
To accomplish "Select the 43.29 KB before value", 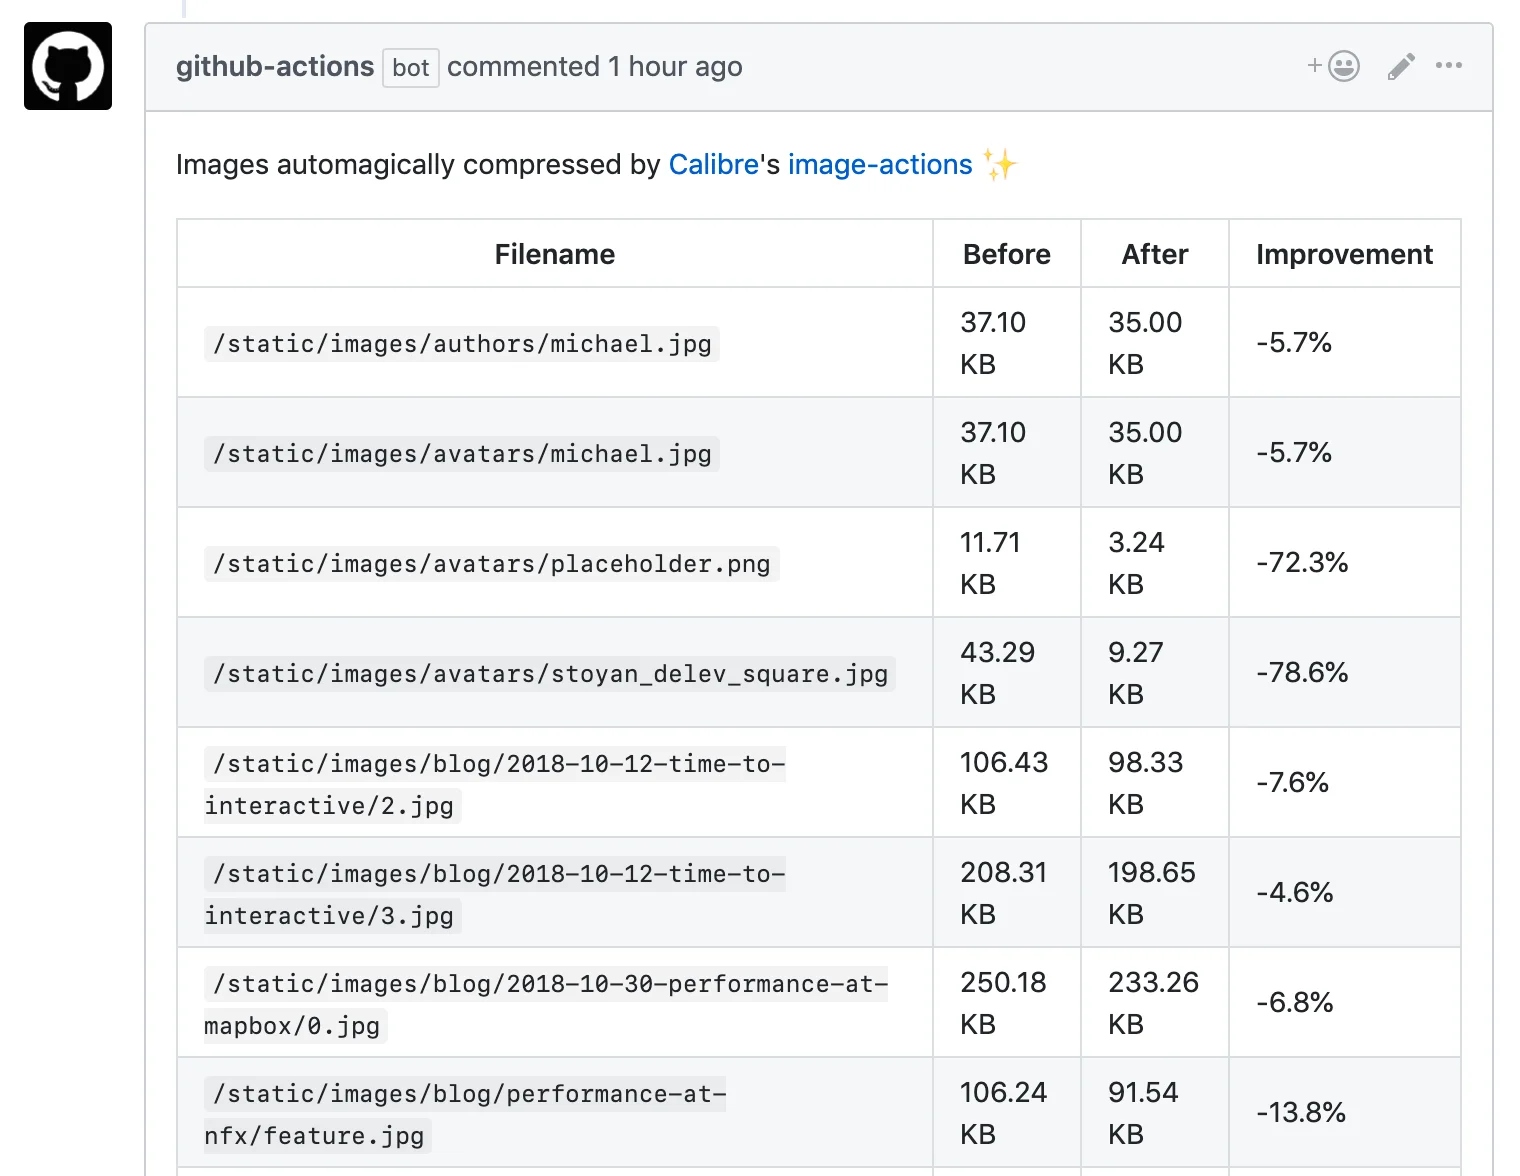I will 998,673.
